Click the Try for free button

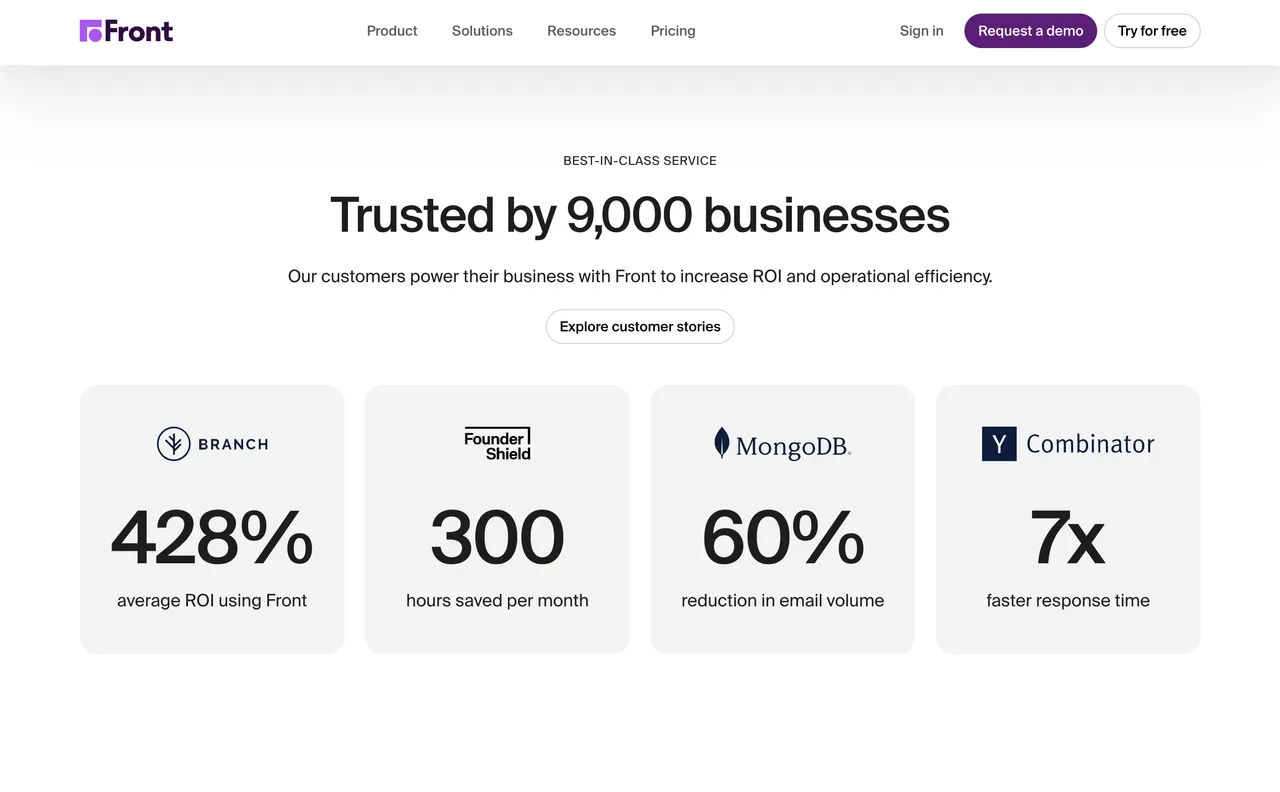[1152, 31]
